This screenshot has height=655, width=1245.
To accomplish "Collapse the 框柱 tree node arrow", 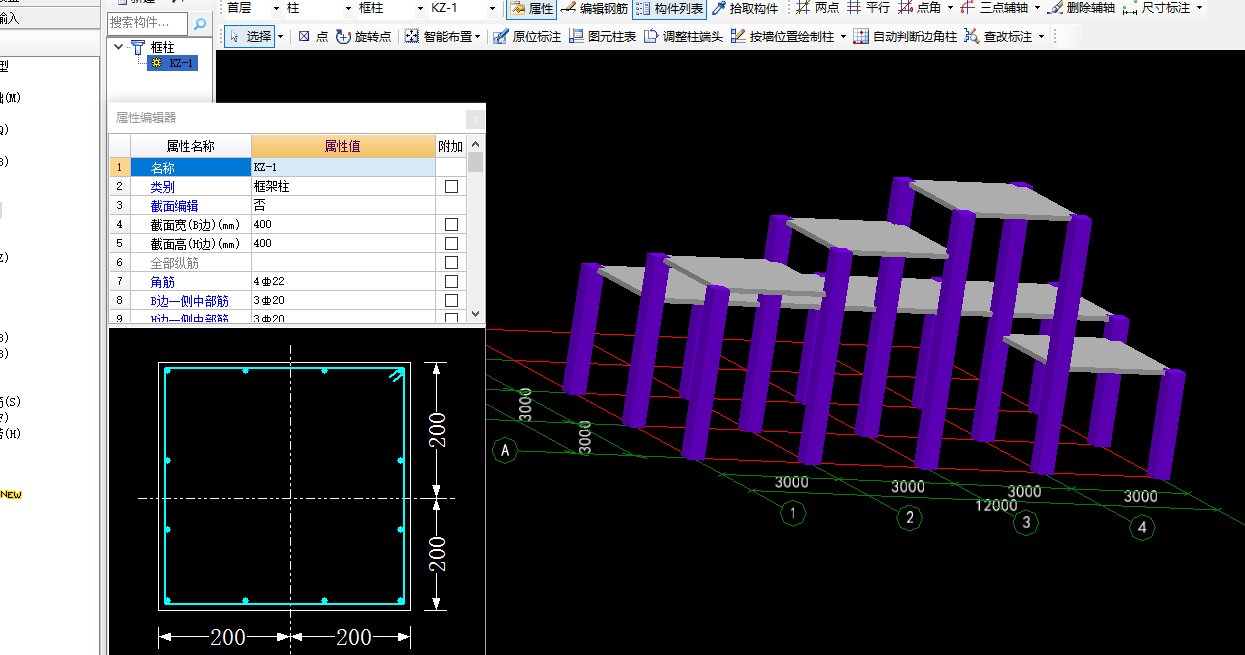I will [x=119, y=46].
